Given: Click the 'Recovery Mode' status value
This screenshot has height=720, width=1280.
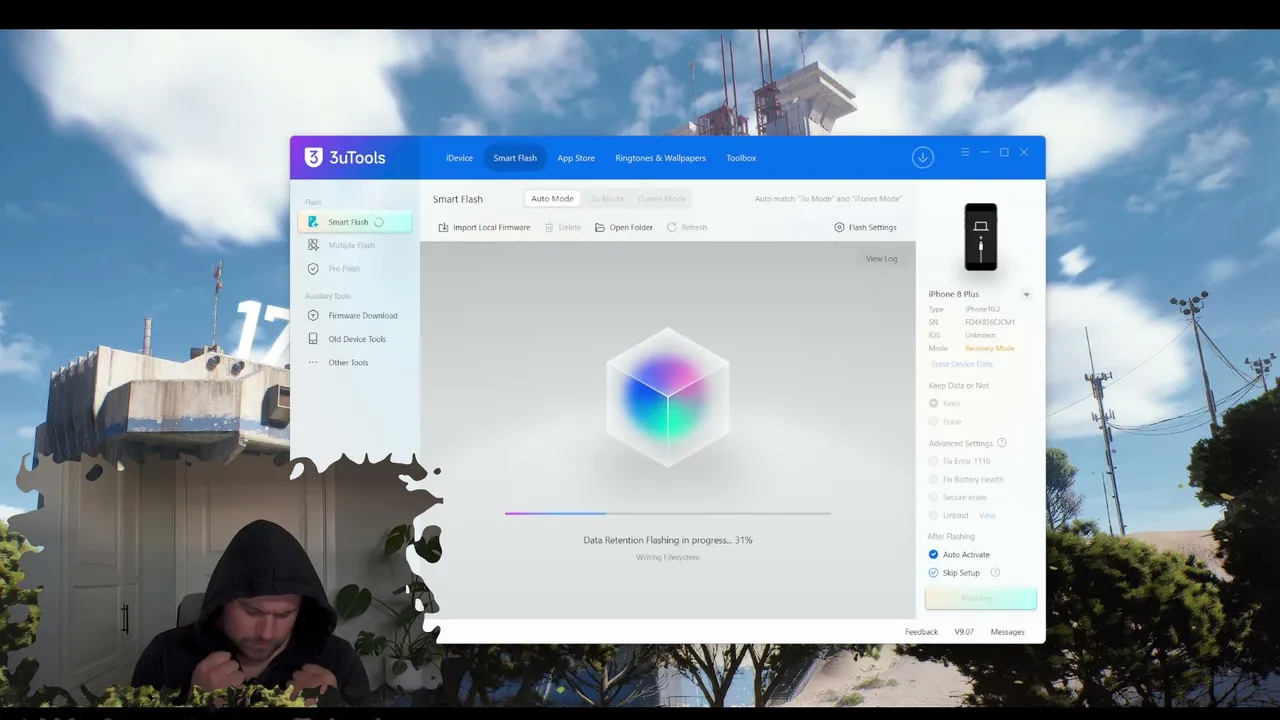Looking at the screenshot, I should pyautogui.click(x=989, y=348).
